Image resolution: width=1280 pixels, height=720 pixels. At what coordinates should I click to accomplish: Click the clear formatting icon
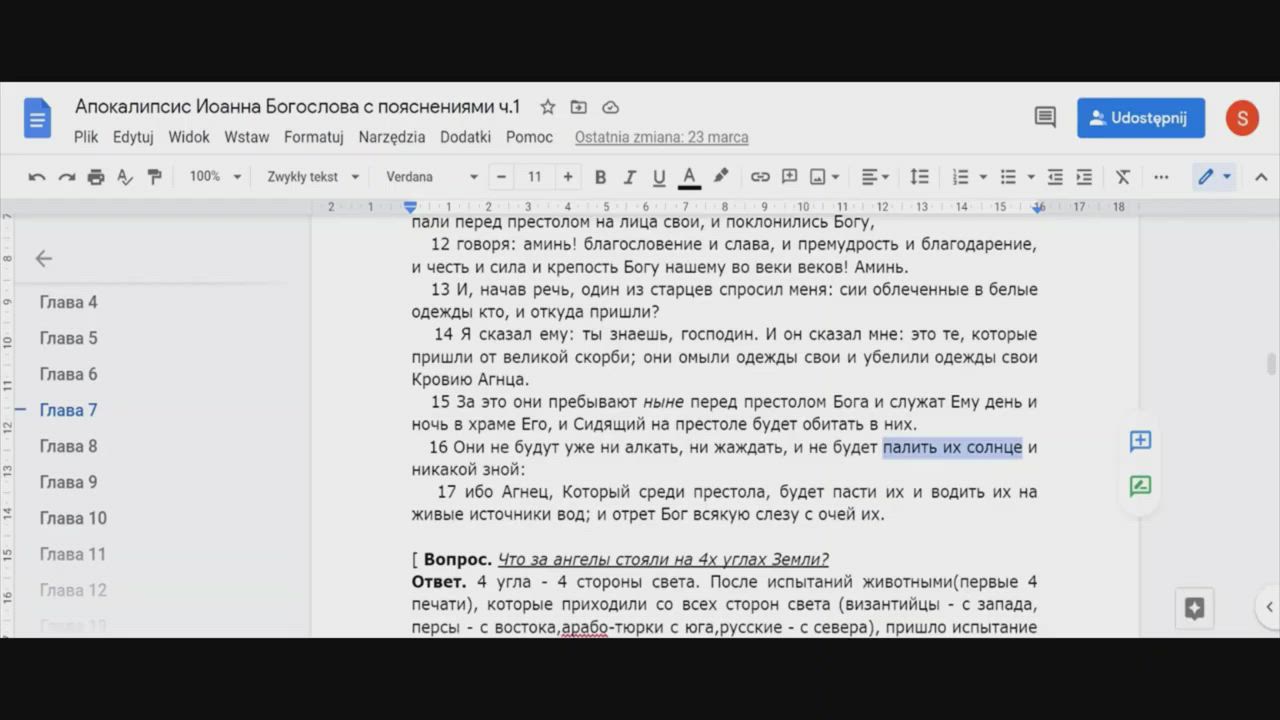pyautogui.click(x=1122, y=177)
